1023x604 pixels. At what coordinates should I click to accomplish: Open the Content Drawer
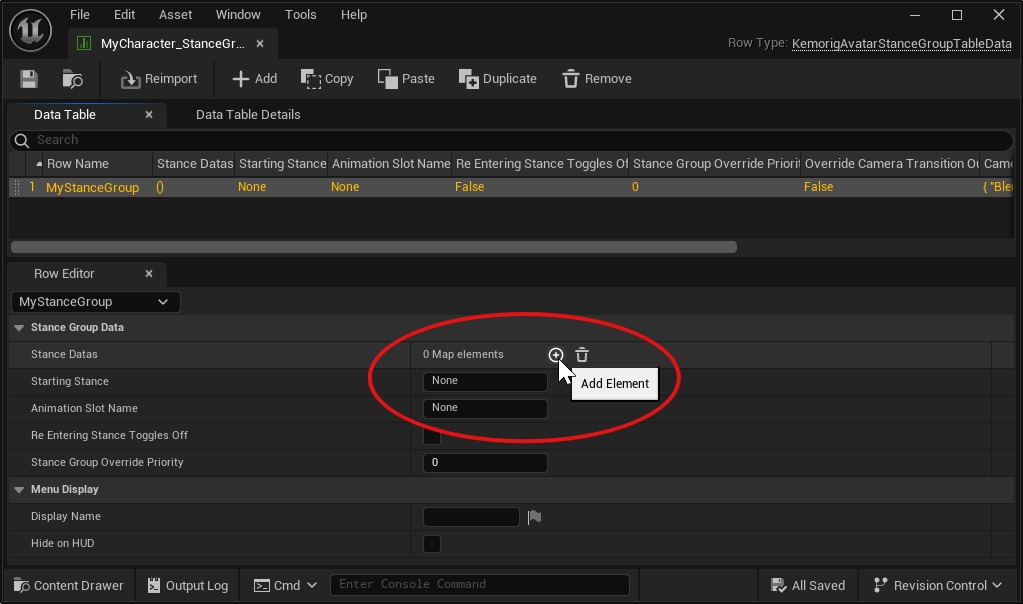point(68,586)
